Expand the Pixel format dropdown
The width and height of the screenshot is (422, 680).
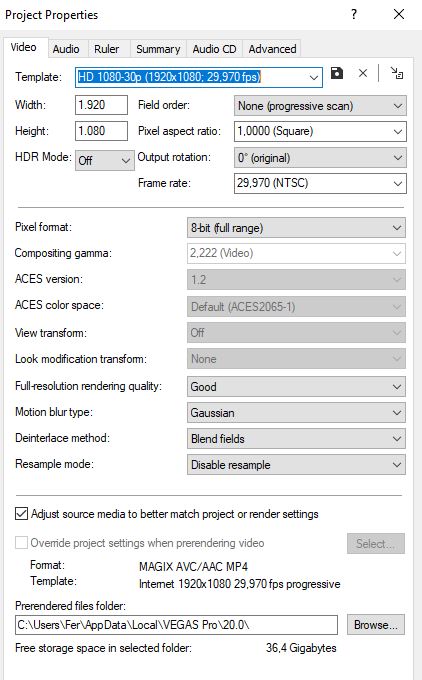pos(296,228)
